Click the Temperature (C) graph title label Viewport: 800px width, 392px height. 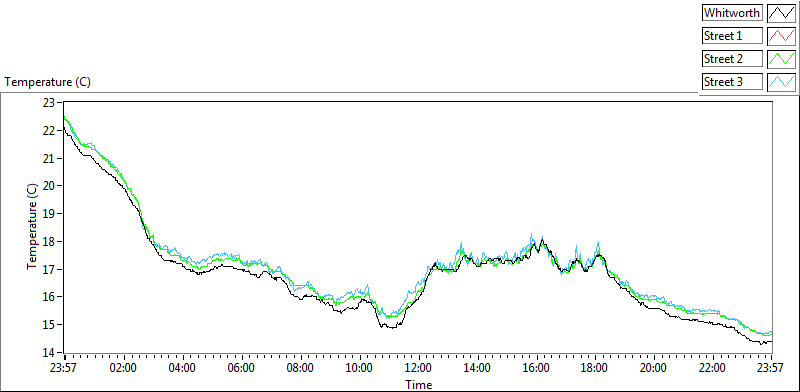pyautogui.click(x=48, y=82)
